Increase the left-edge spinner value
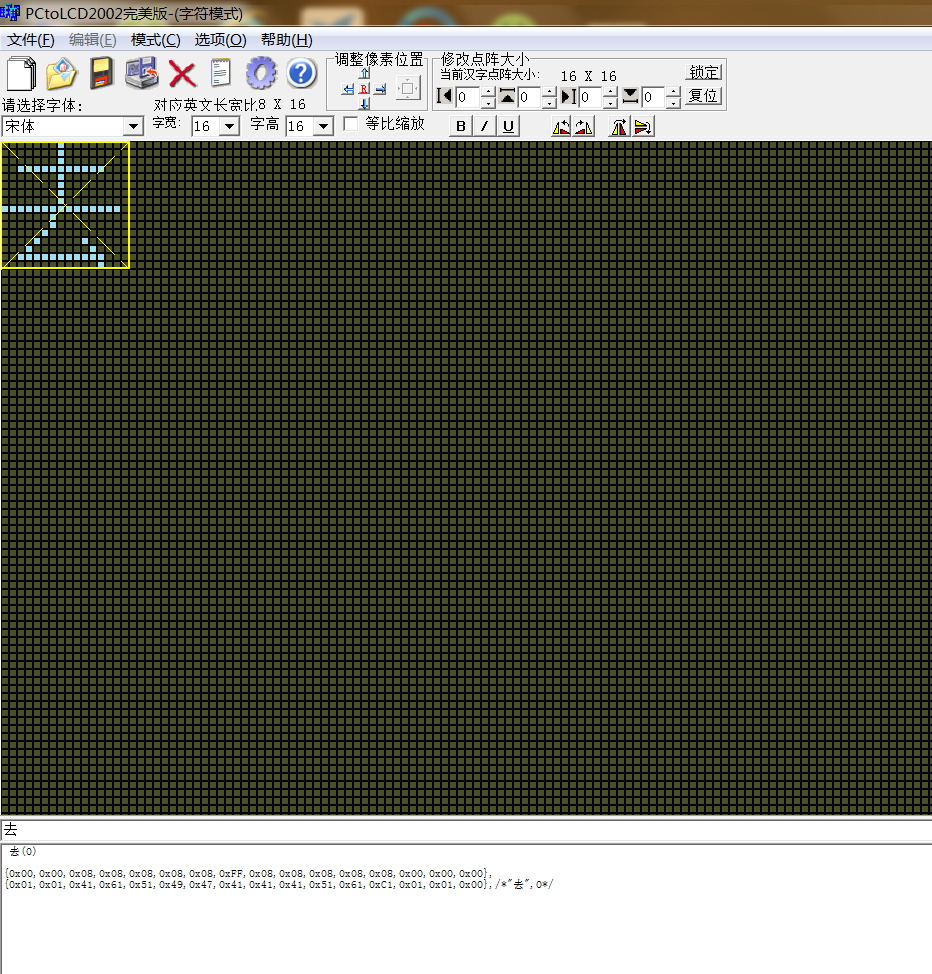 coord(488,91)
